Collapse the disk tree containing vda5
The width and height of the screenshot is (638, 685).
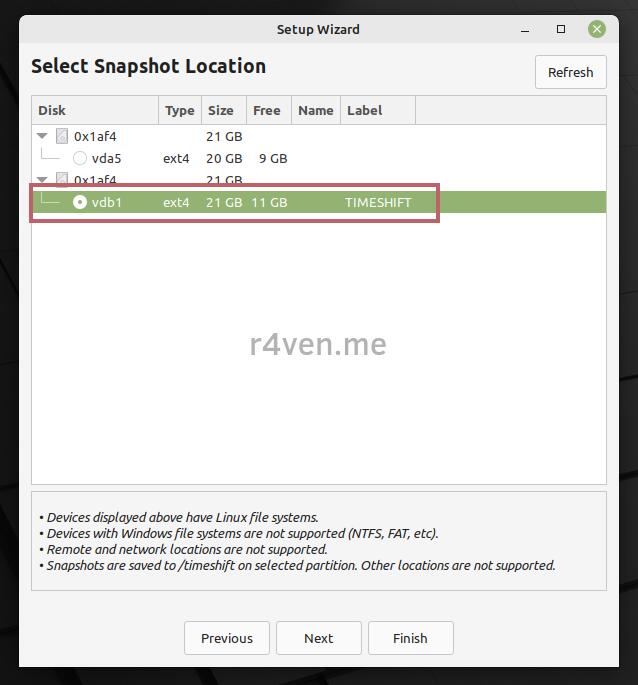coord(43,137)
